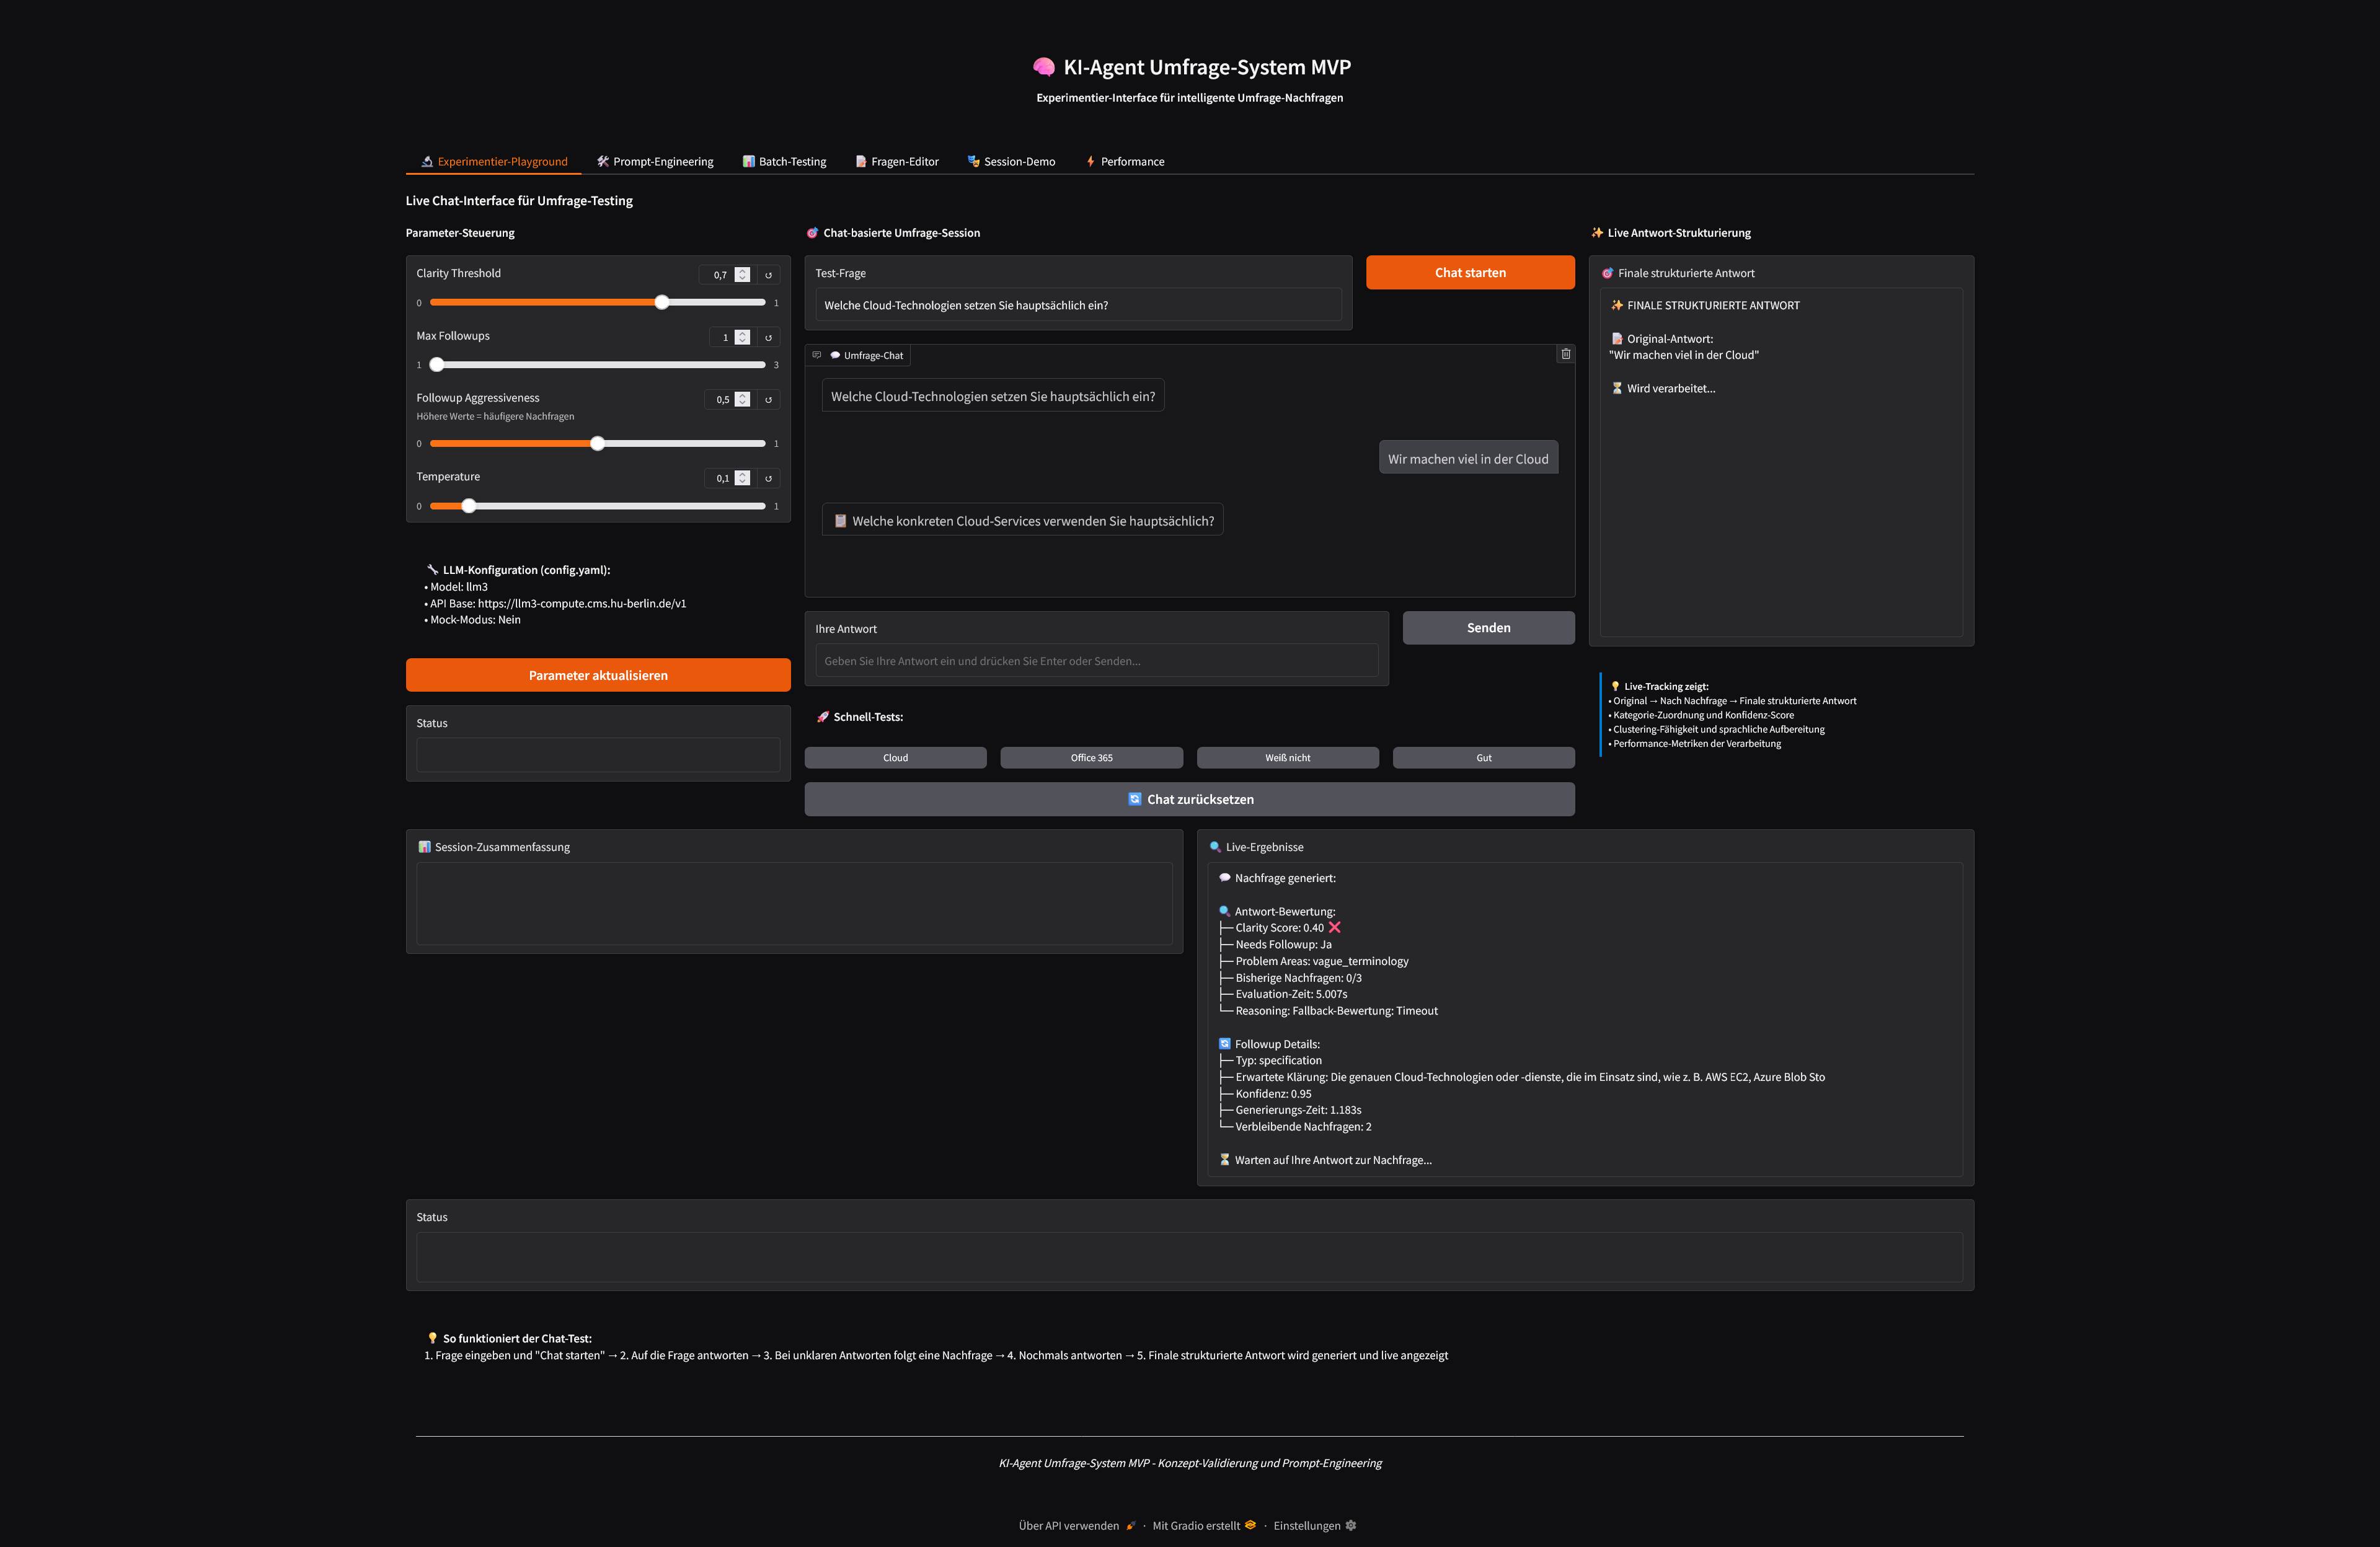The height and width of the screenshot is (1547, 2380).
Task: Switch to the Performance tab
Action: [x=1125, y=161]
